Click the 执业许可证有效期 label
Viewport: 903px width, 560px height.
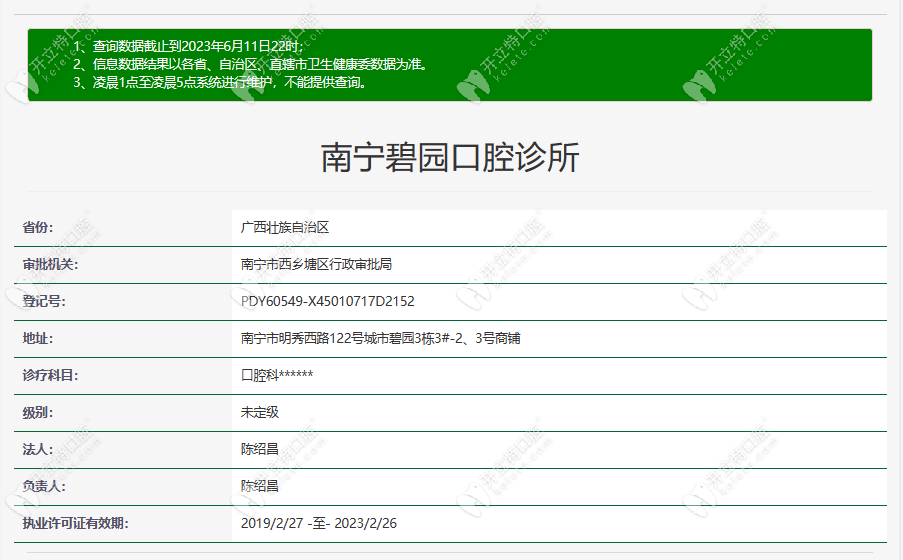tap(75, 523)
